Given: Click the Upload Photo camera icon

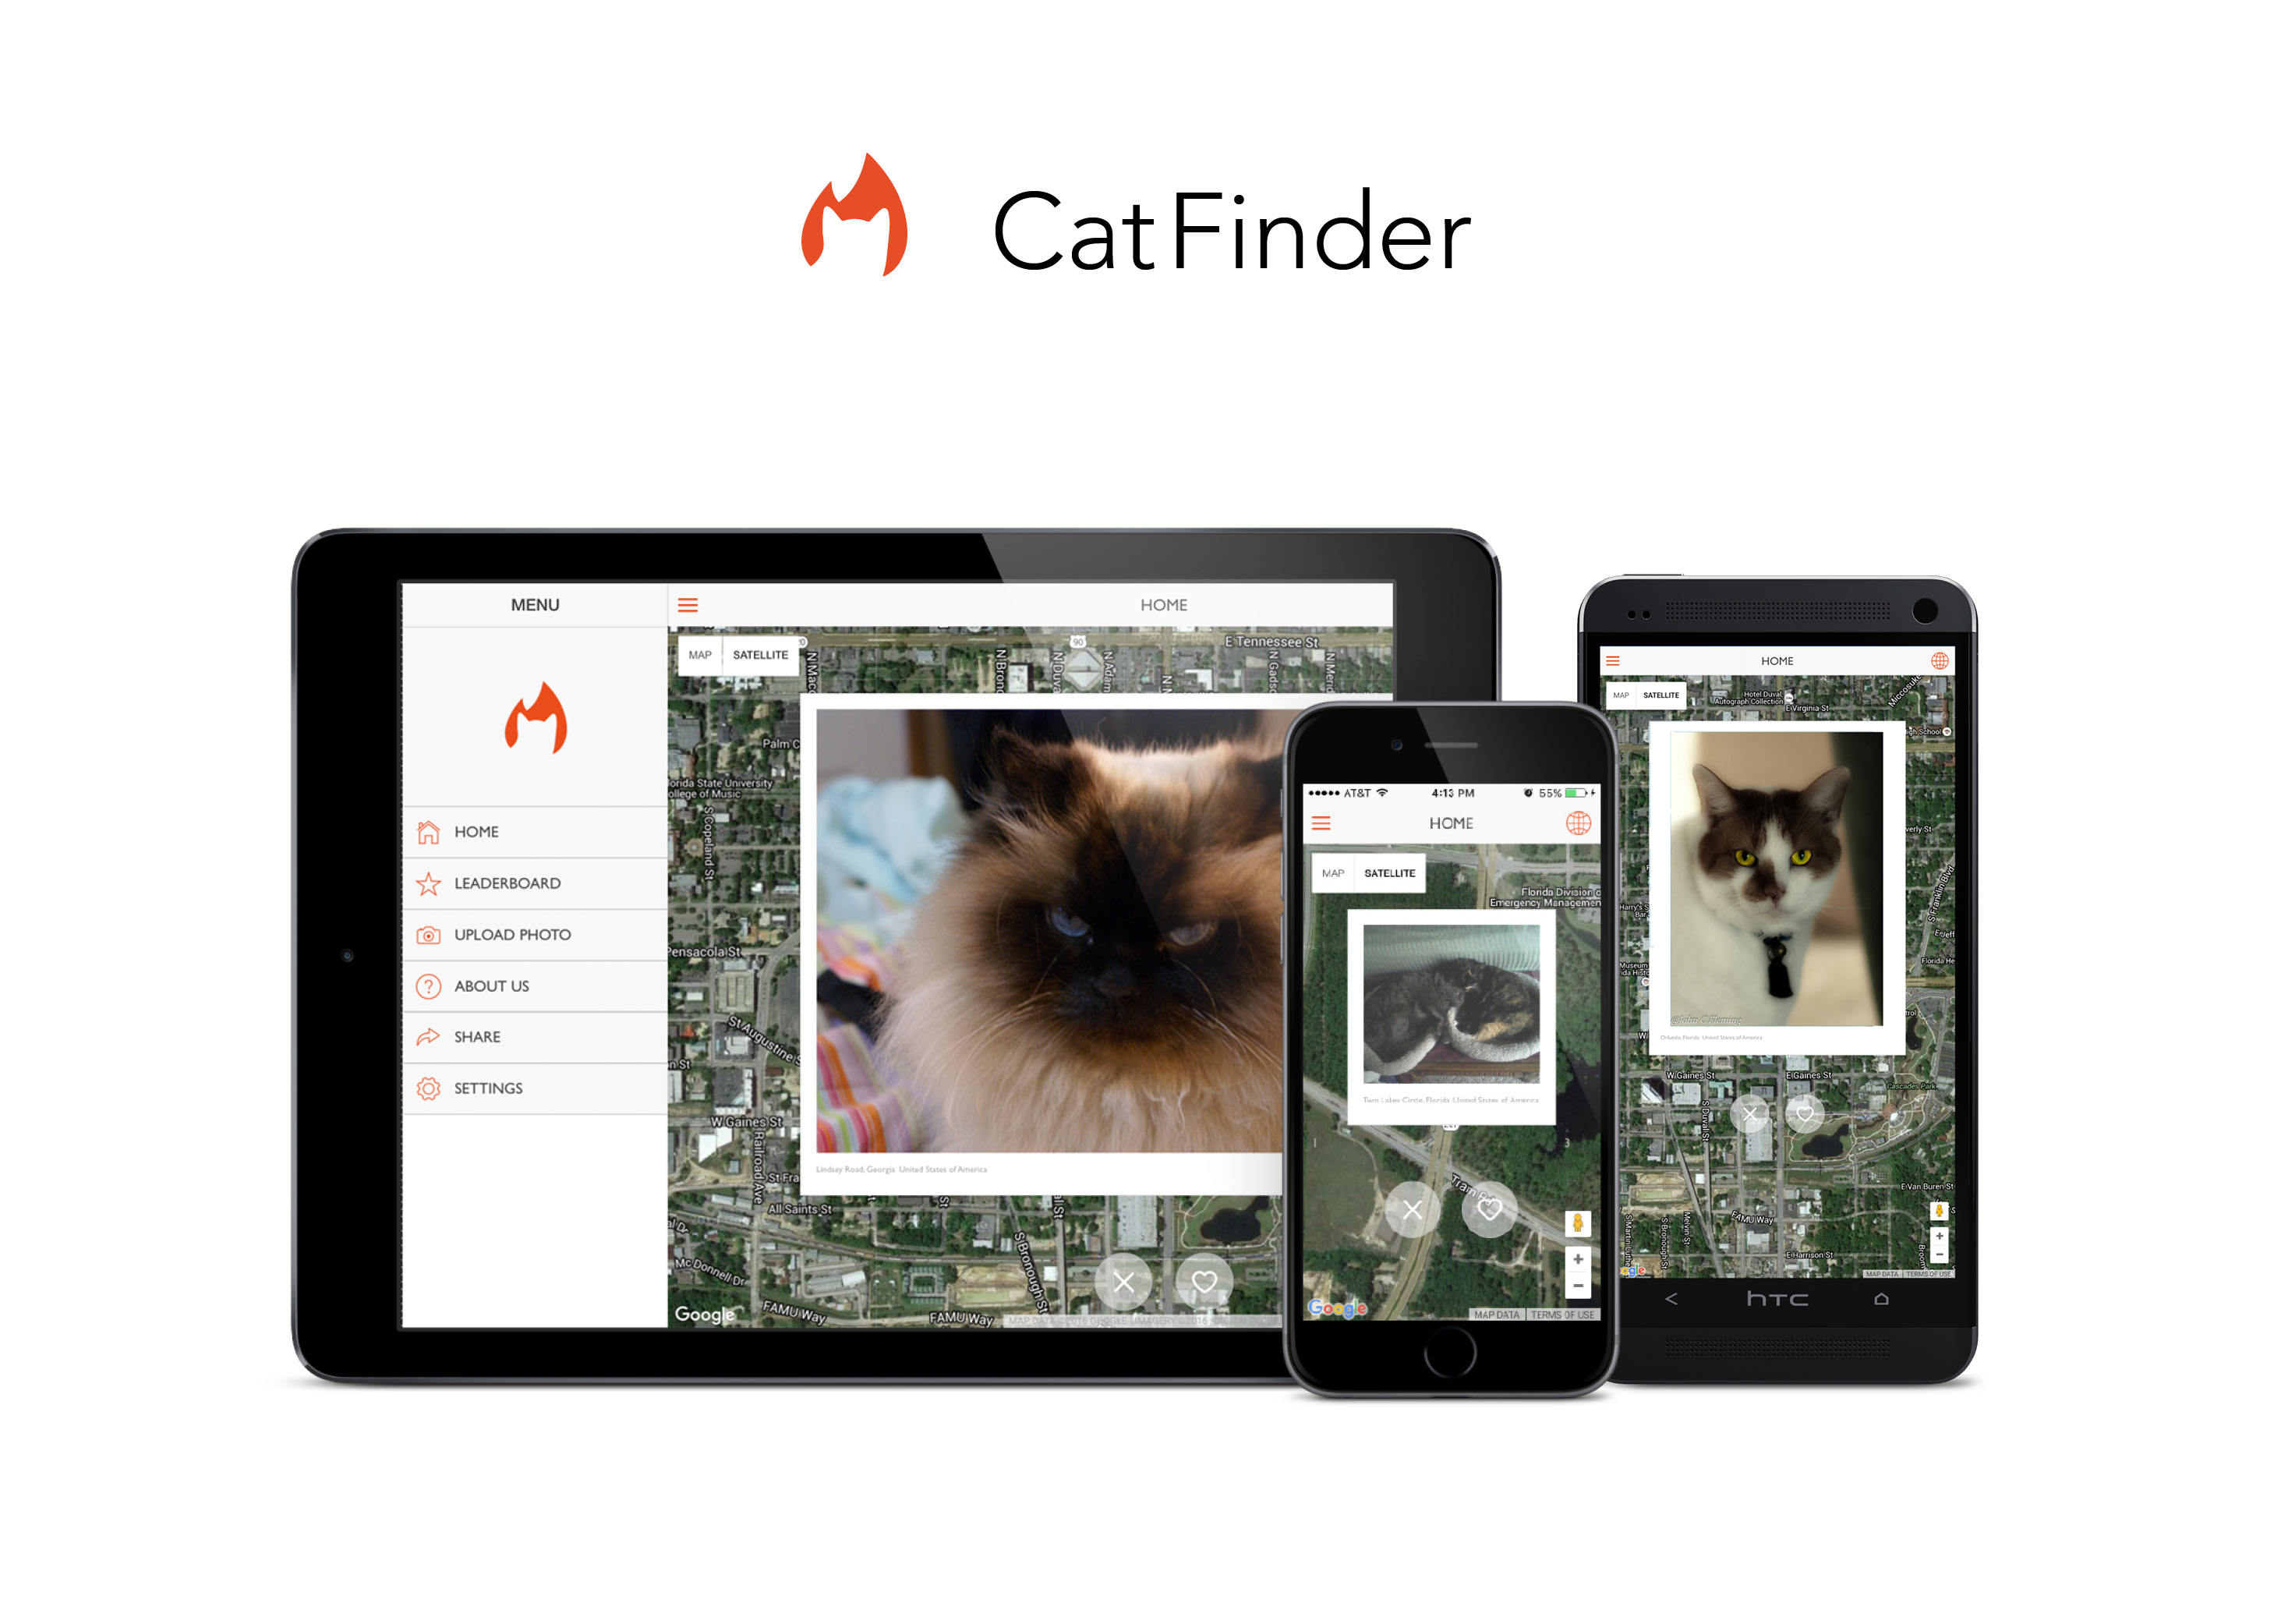Looking at the screenshot, I should tap(427, 932).
